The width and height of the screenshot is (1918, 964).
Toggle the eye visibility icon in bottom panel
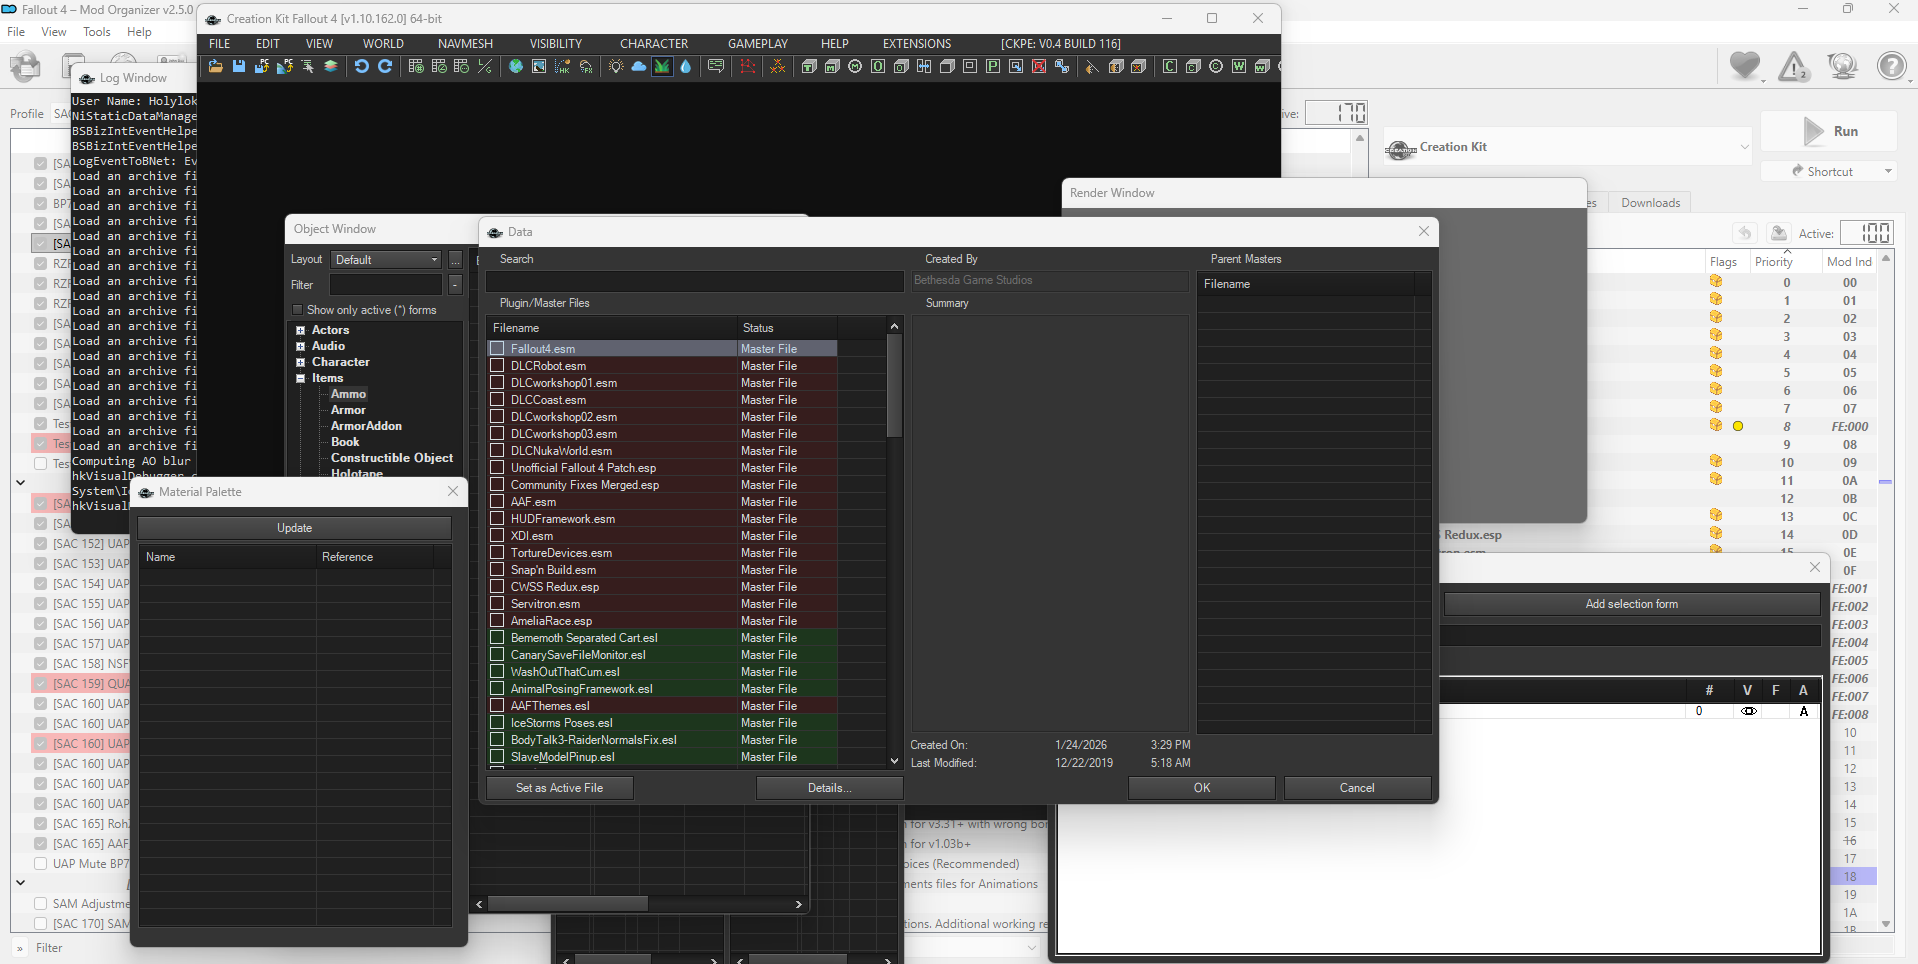[x=1749, y=711]
